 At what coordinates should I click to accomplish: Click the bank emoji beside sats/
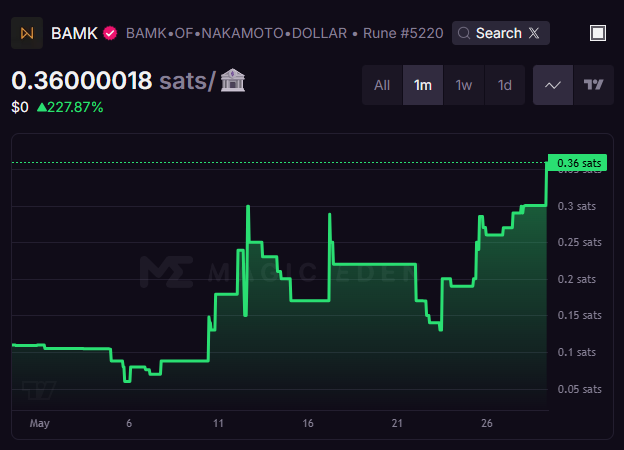pyautogui.click(x=233, y=80)
